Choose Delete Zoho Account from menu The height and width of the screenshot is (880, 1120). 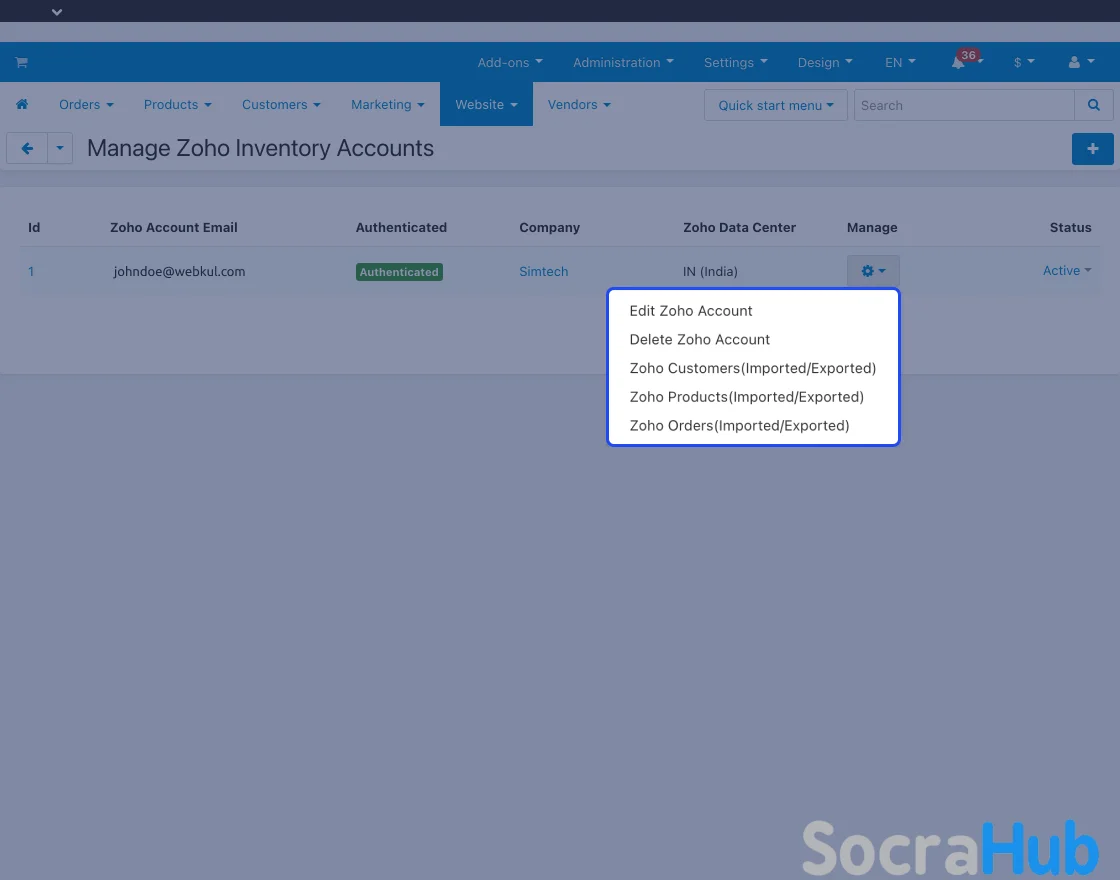click(x=699, y=340)
